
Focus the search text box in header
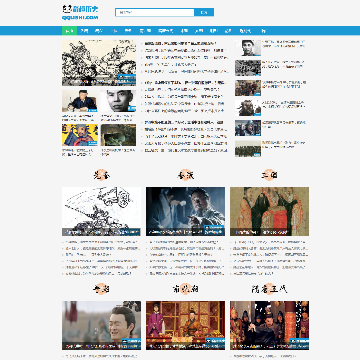pos(155,13)
